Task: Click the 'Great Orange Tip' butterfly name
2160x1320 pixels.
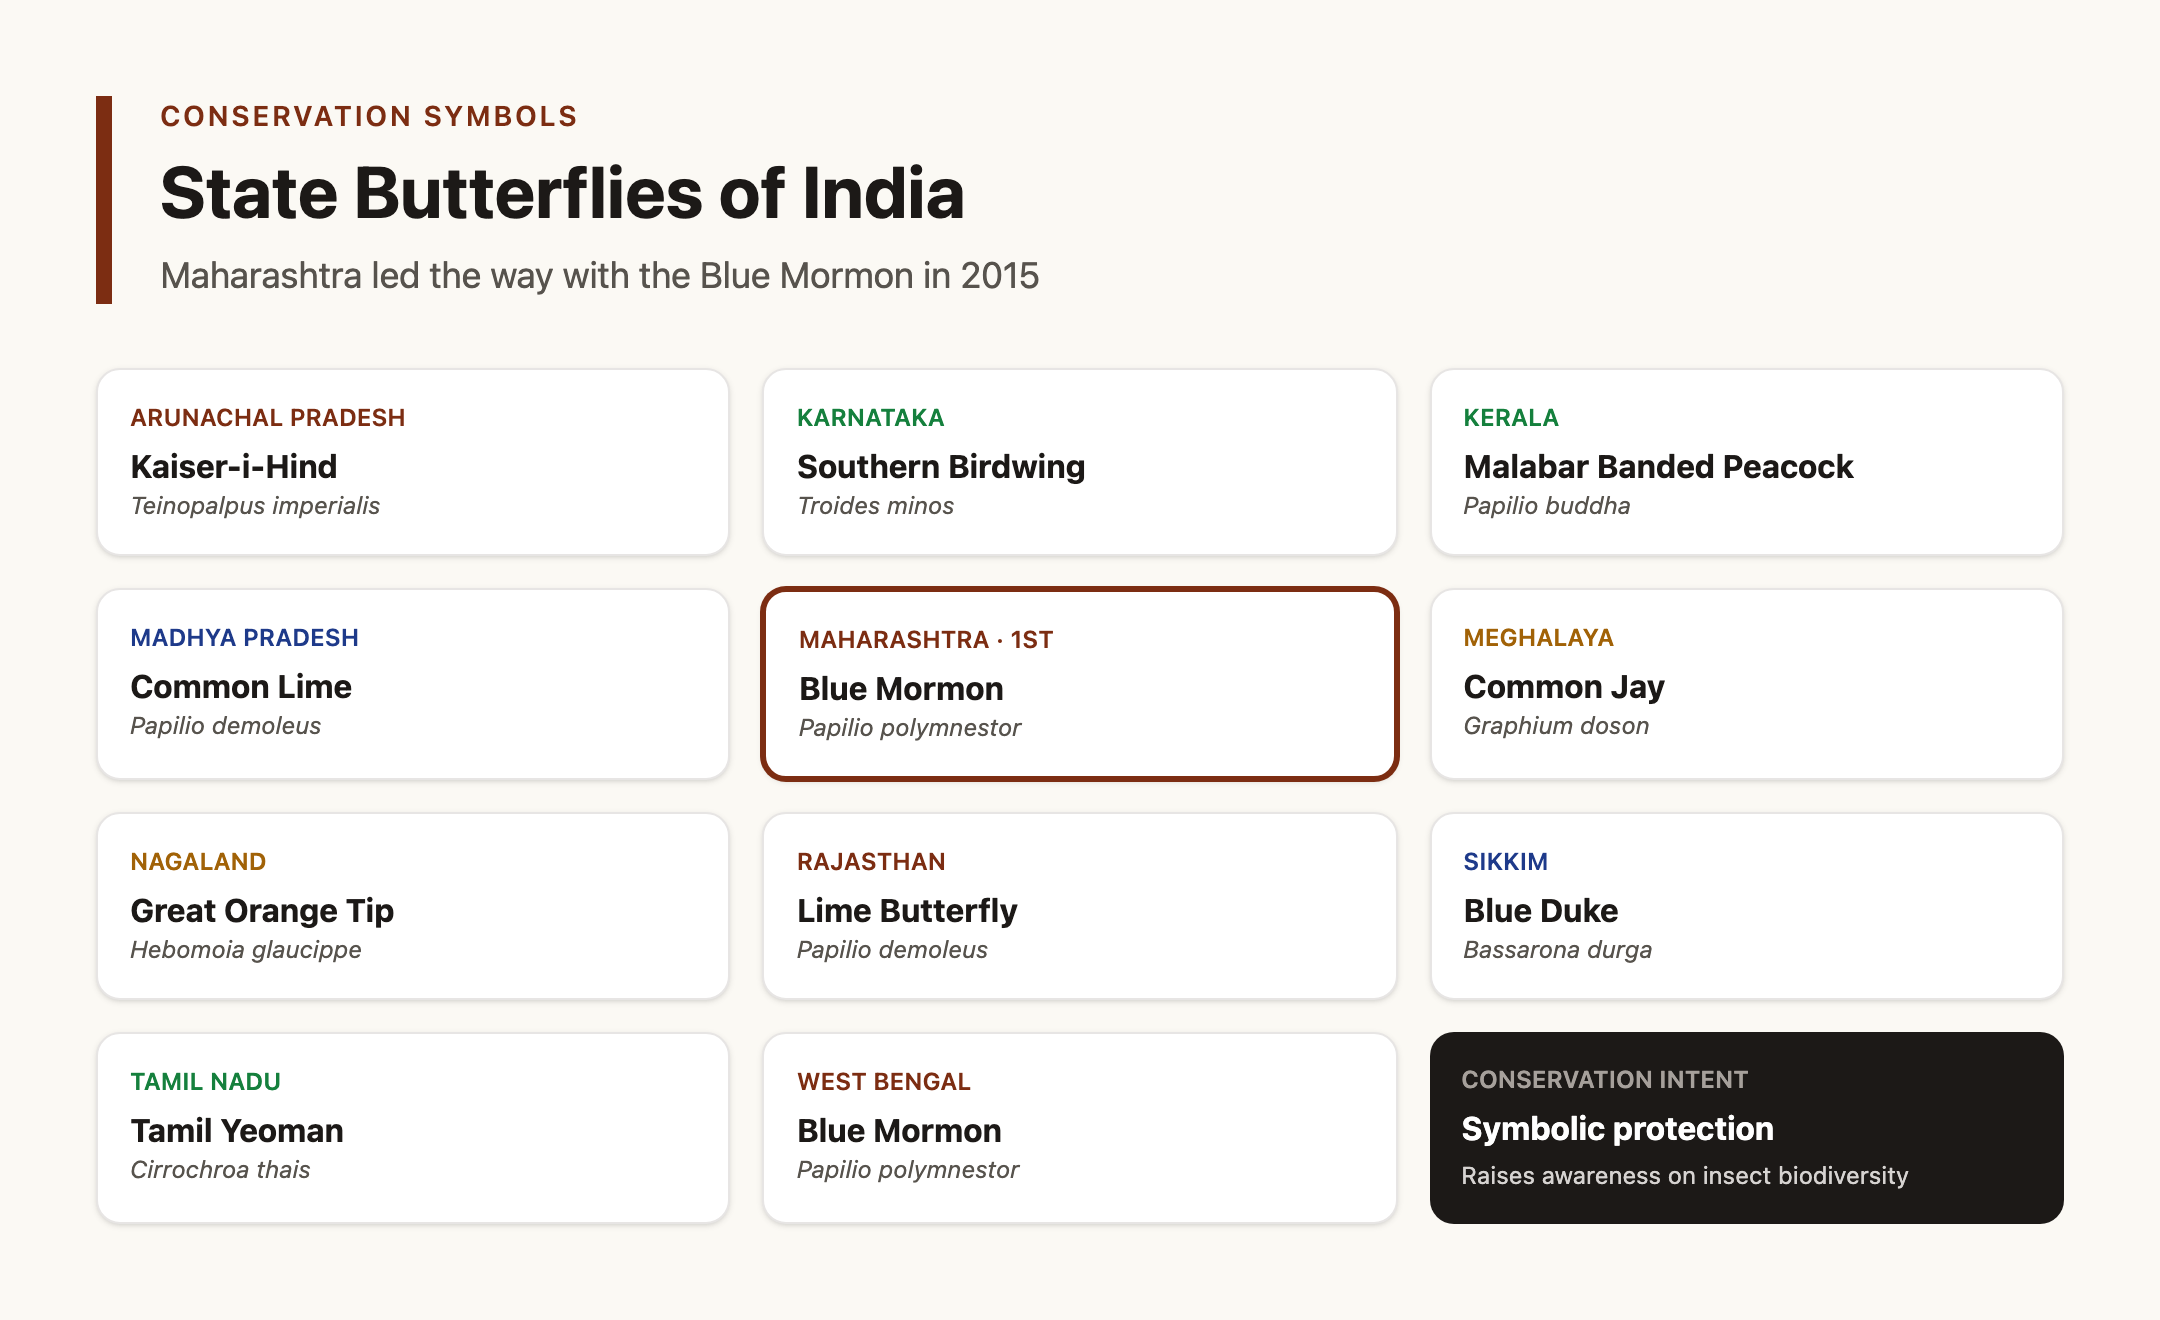Action: (262, 911)
